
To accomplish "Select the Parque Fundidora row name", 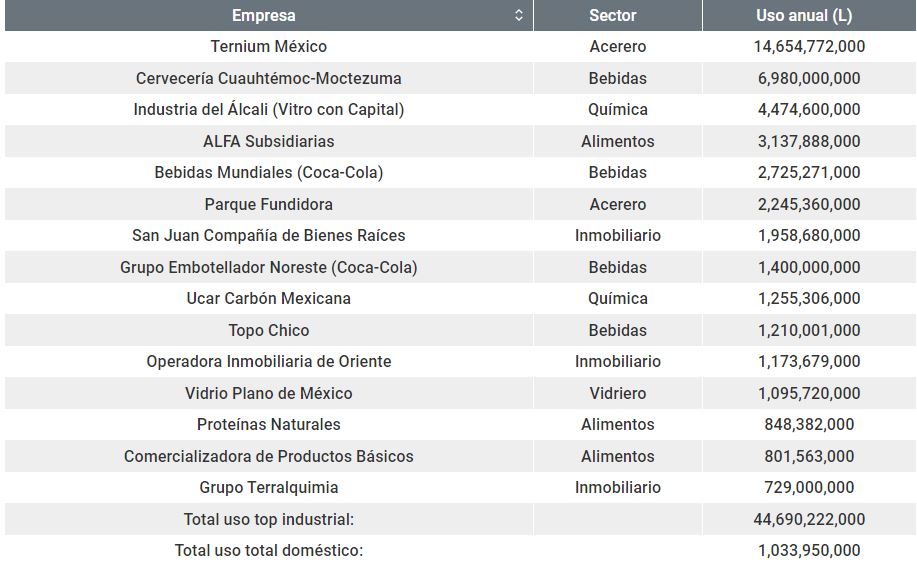I will (x=268, y=204).
